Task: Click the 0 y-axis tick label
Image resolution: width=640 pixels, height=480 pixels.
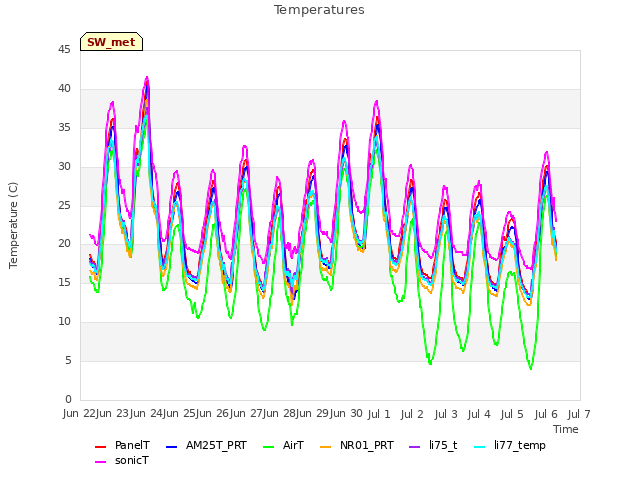Action: click(68, 399)
